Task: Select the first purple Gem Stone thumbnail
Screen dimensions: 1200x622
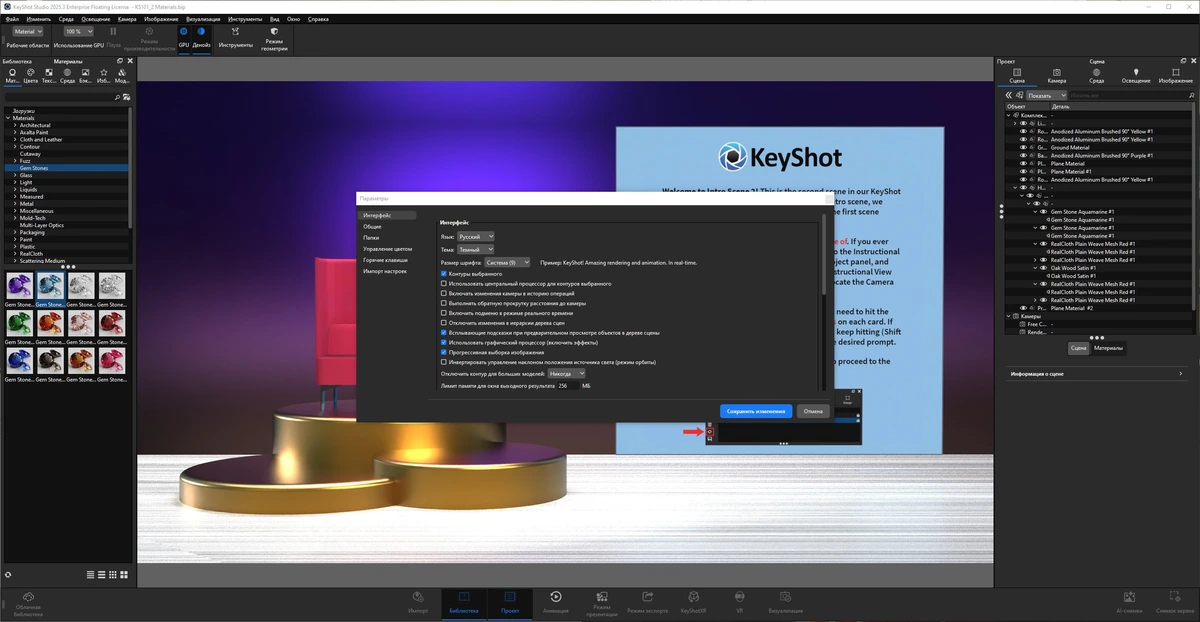Action: tap(19, 285)
